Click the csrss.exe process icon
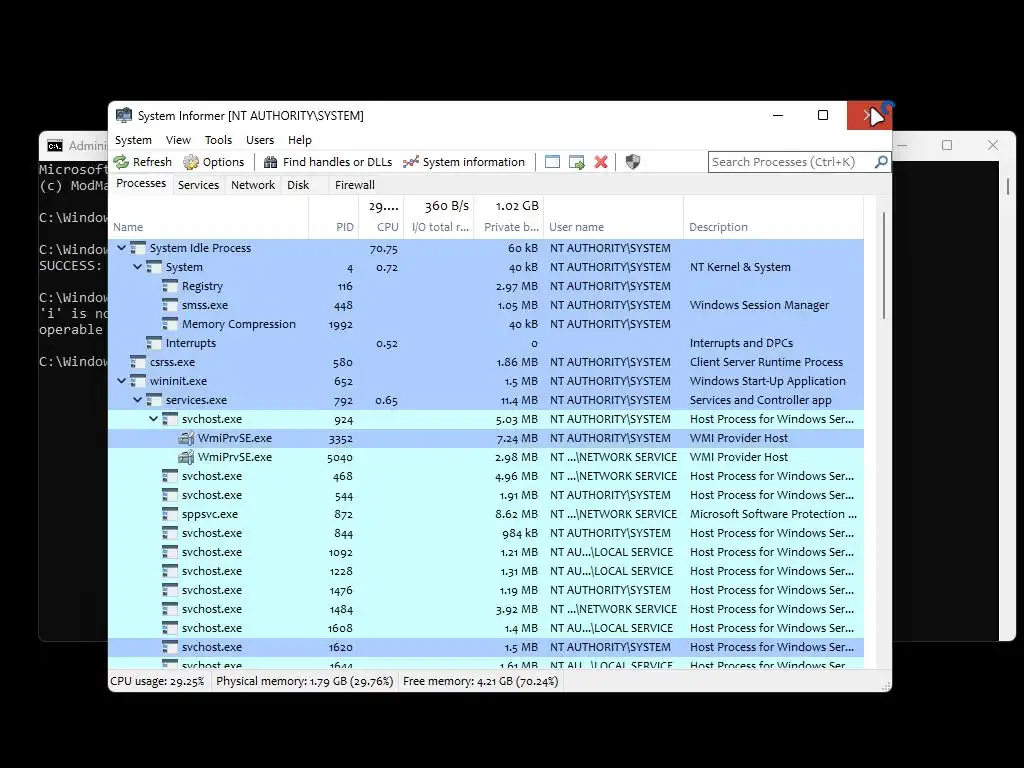The height and width of the screenshot is (768, 1024). (x=138, y=362)
